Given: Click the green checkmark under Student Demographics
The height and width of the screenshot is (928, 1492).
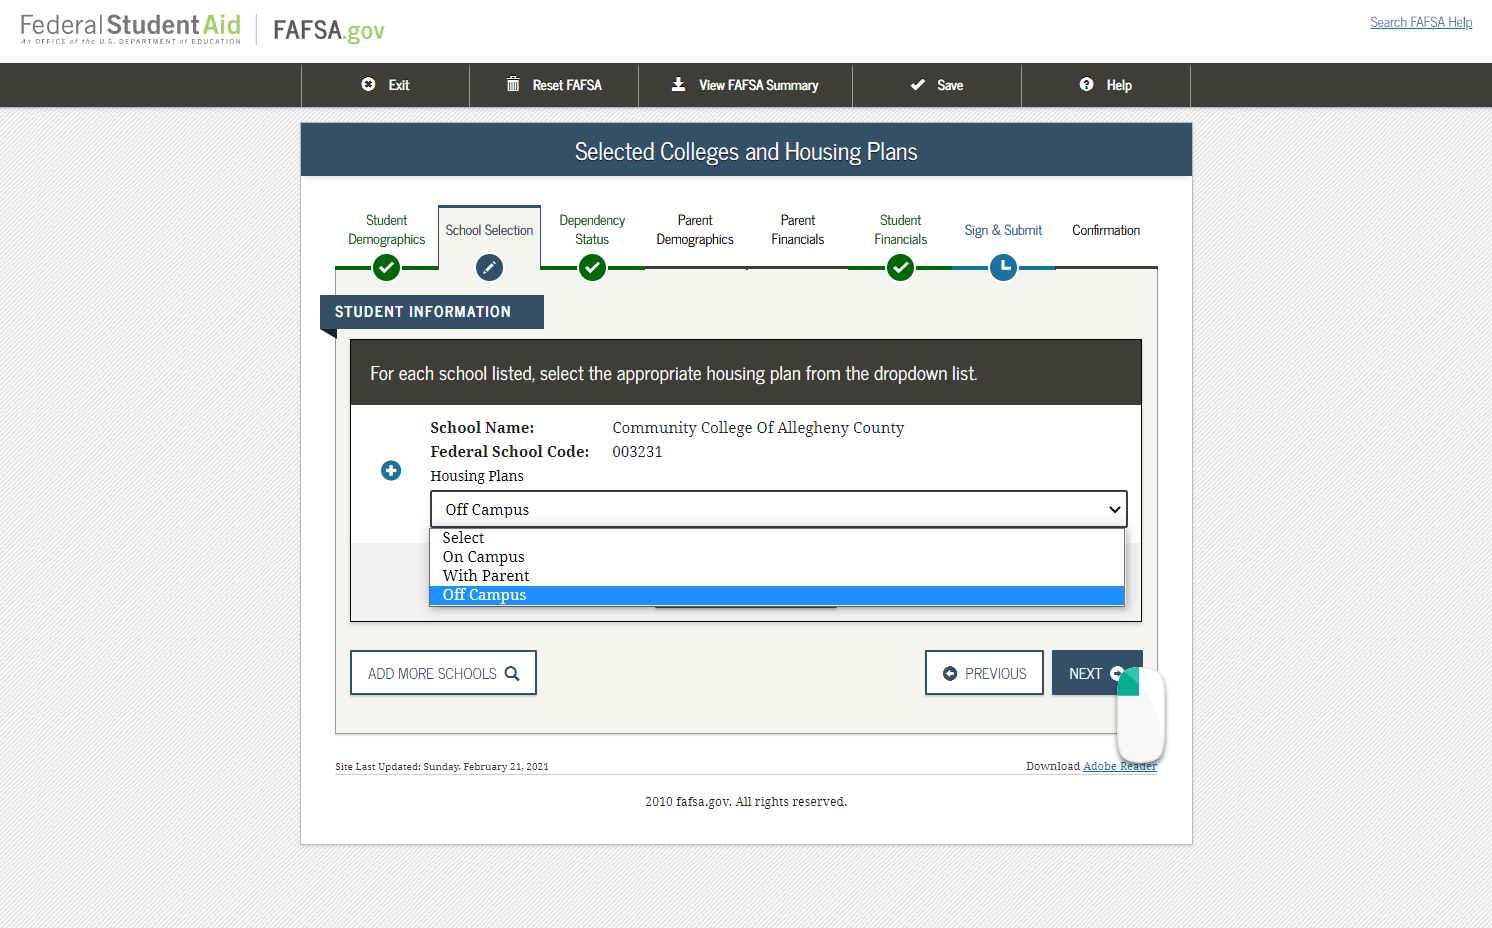Looking at the screenshot, I should coord(386,267).
